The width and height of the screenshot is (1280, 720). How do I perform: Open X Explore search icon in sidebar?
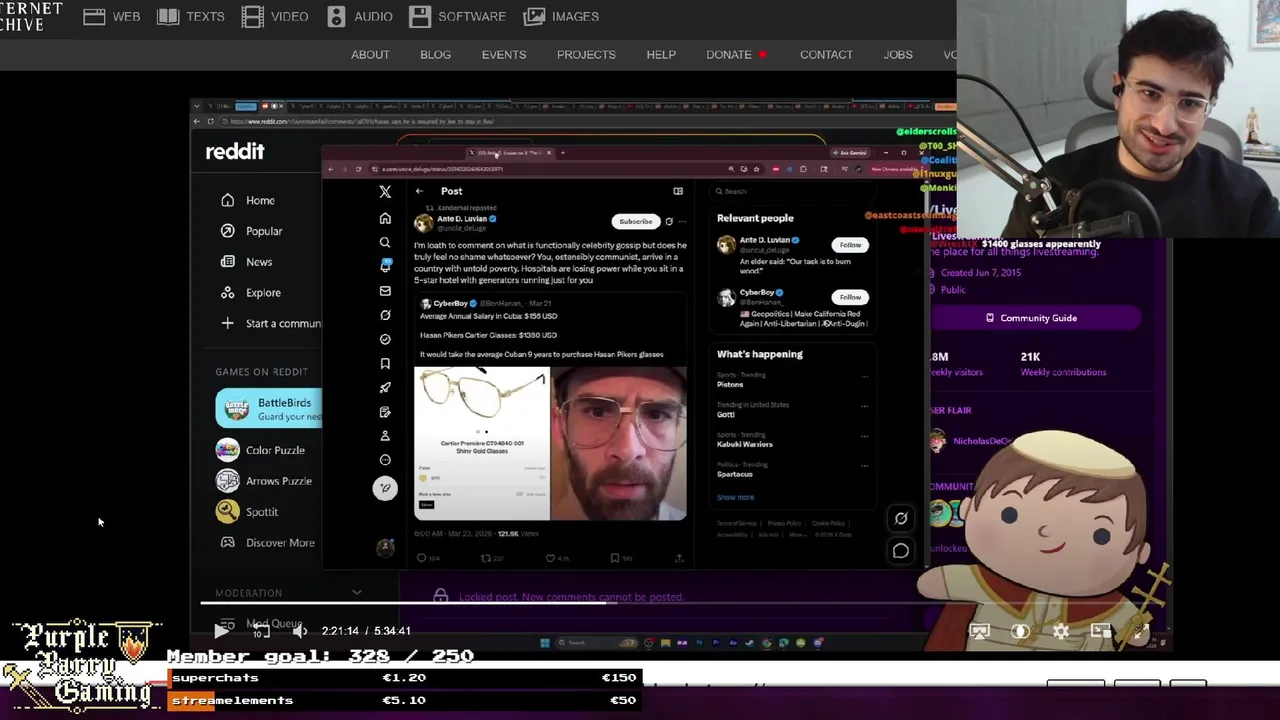pos(385,242)
